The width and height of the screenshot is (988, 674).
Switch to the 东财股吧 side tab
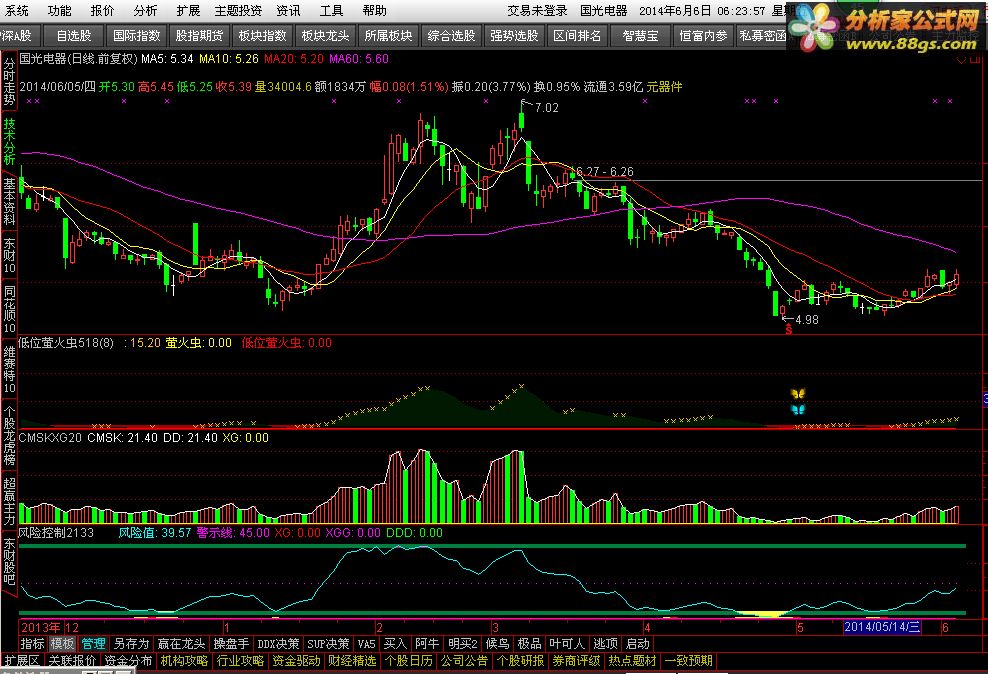coord(9,561)
